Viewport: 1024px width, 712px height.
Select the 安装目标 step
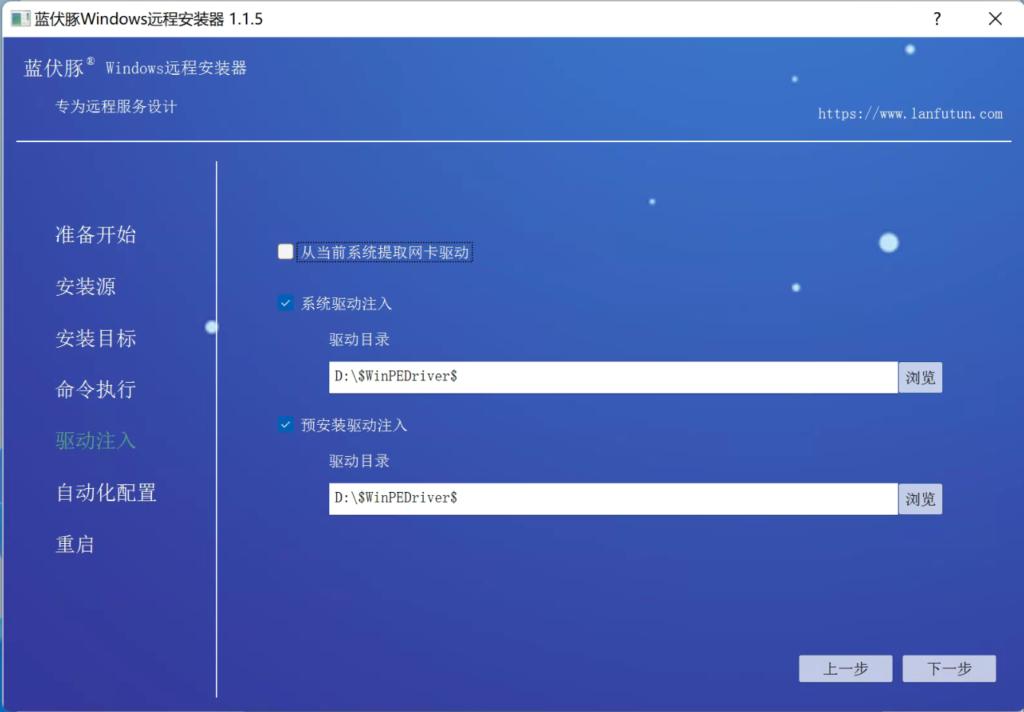click(95, 339)
